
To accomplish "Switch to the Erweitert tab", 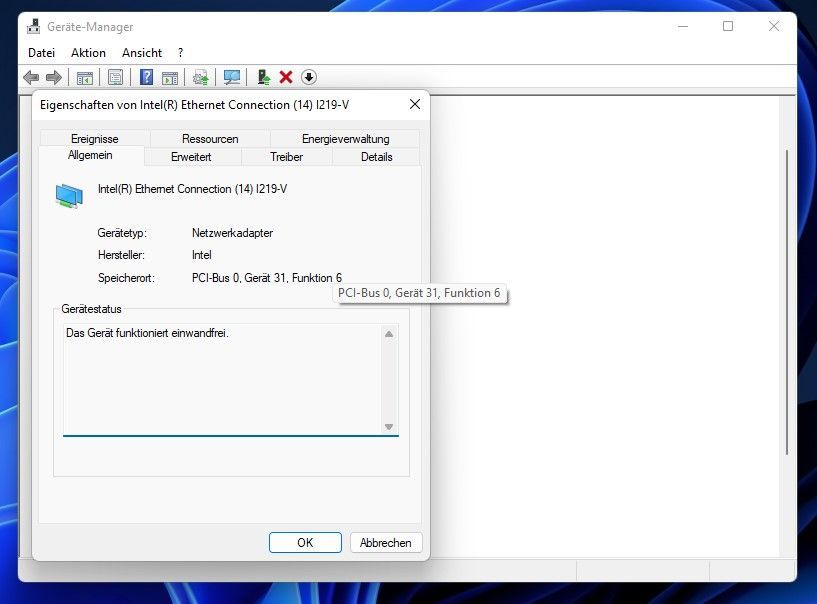I will coord(191,157).
